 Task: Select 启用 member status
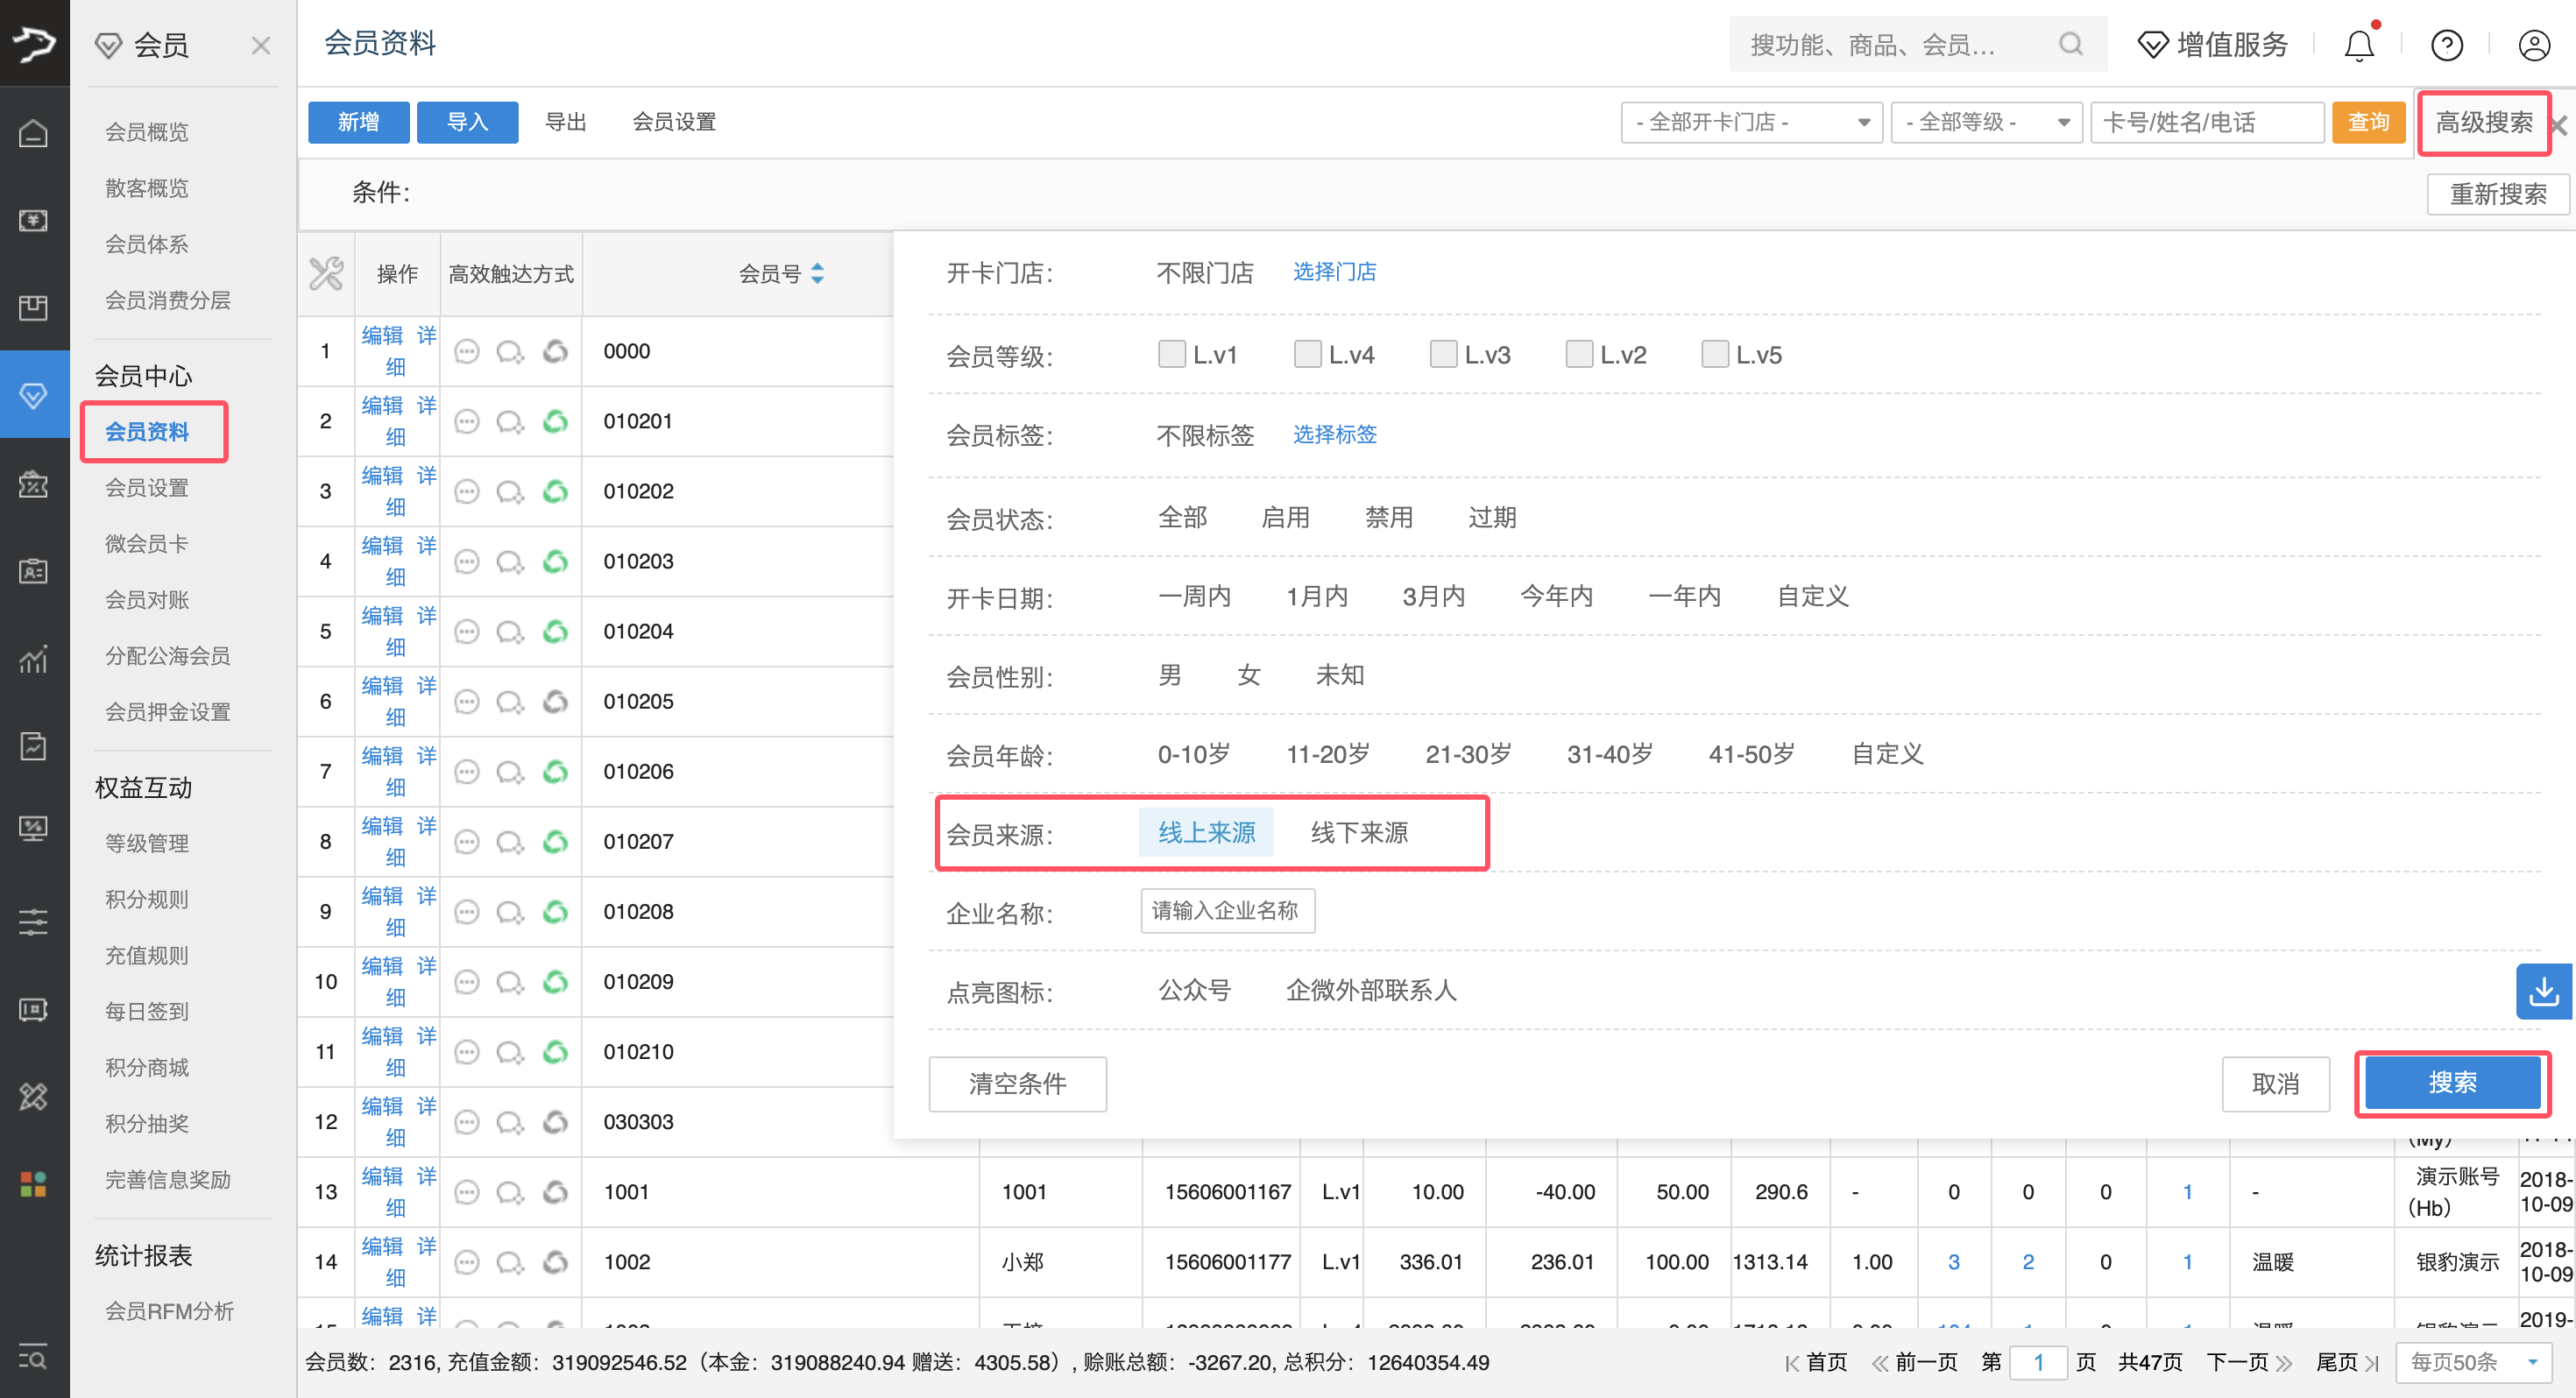(1285, 517)
